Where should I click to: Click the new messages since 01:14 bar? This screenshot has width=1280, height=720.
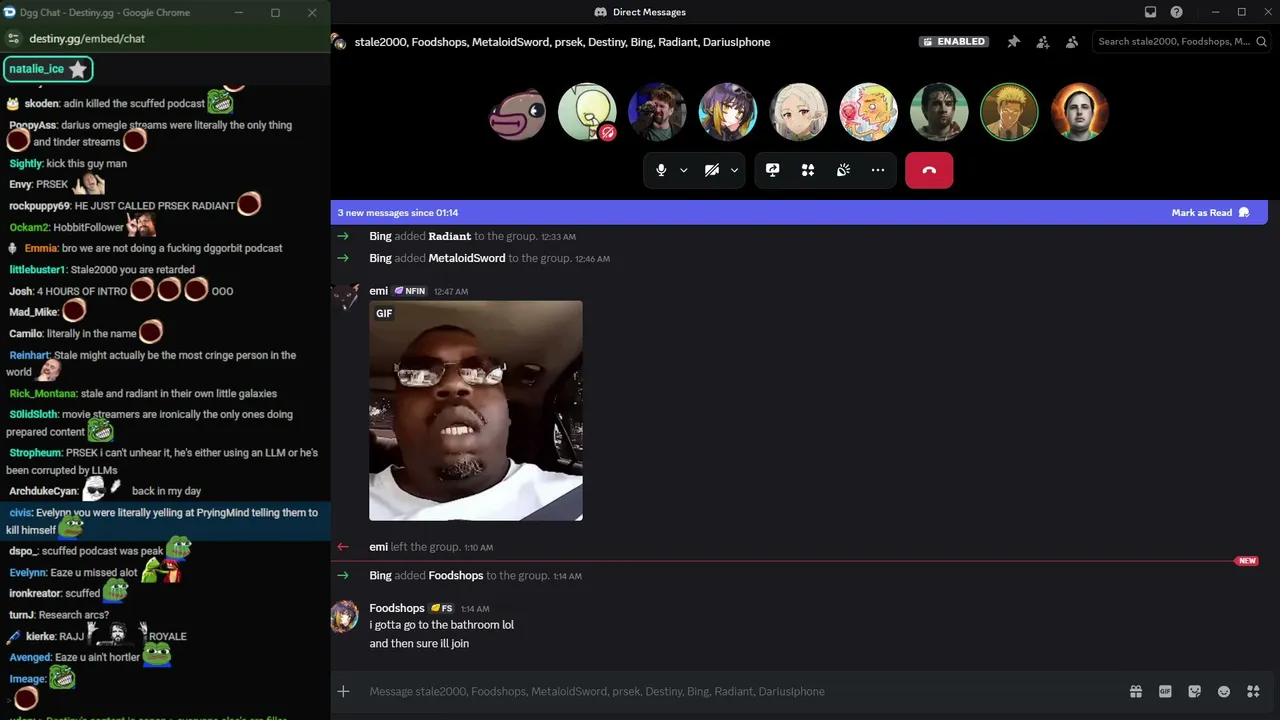click(799, 213)
